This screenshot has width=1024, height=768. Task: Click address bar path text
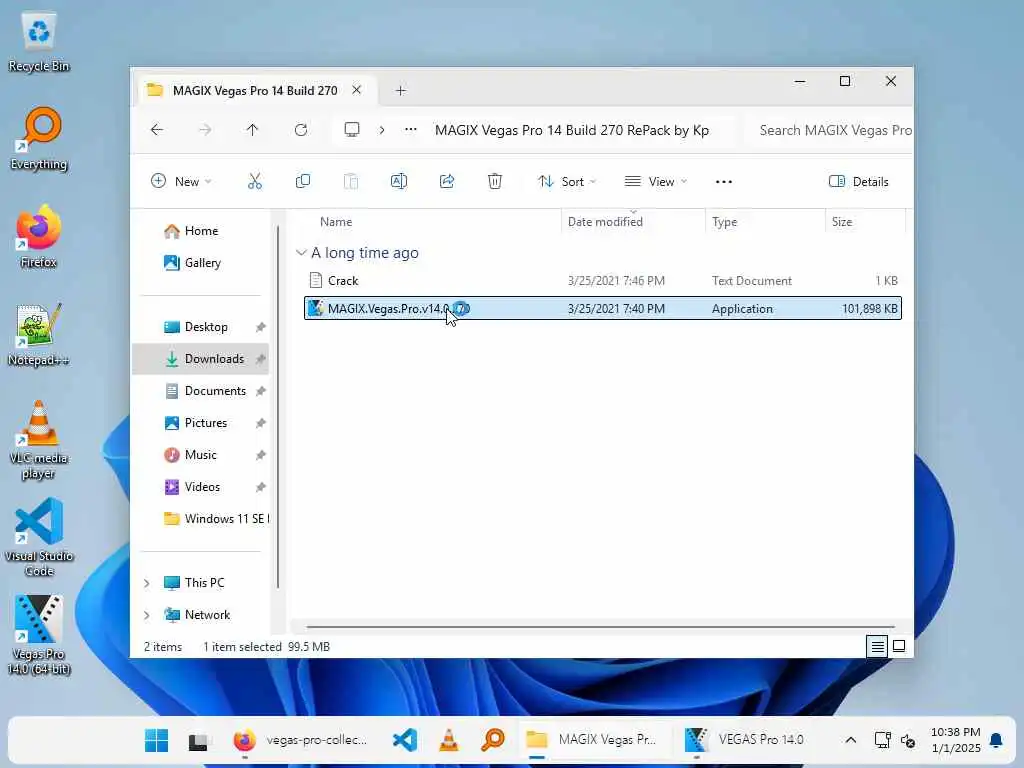pyautogui.click(x=571, y=130)
